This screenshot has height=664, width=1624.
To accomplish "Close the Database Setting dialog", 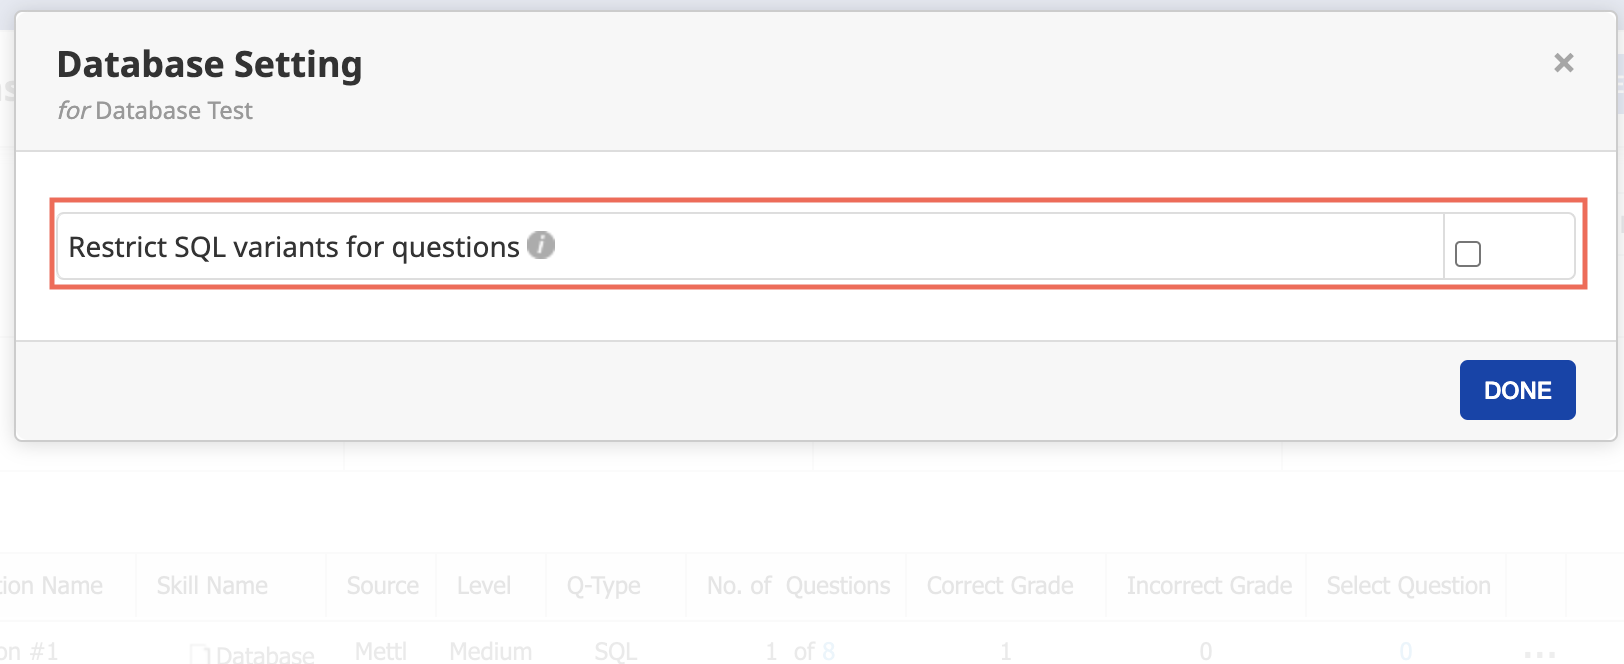I will pyautogui.click(x=1564, y=63).
